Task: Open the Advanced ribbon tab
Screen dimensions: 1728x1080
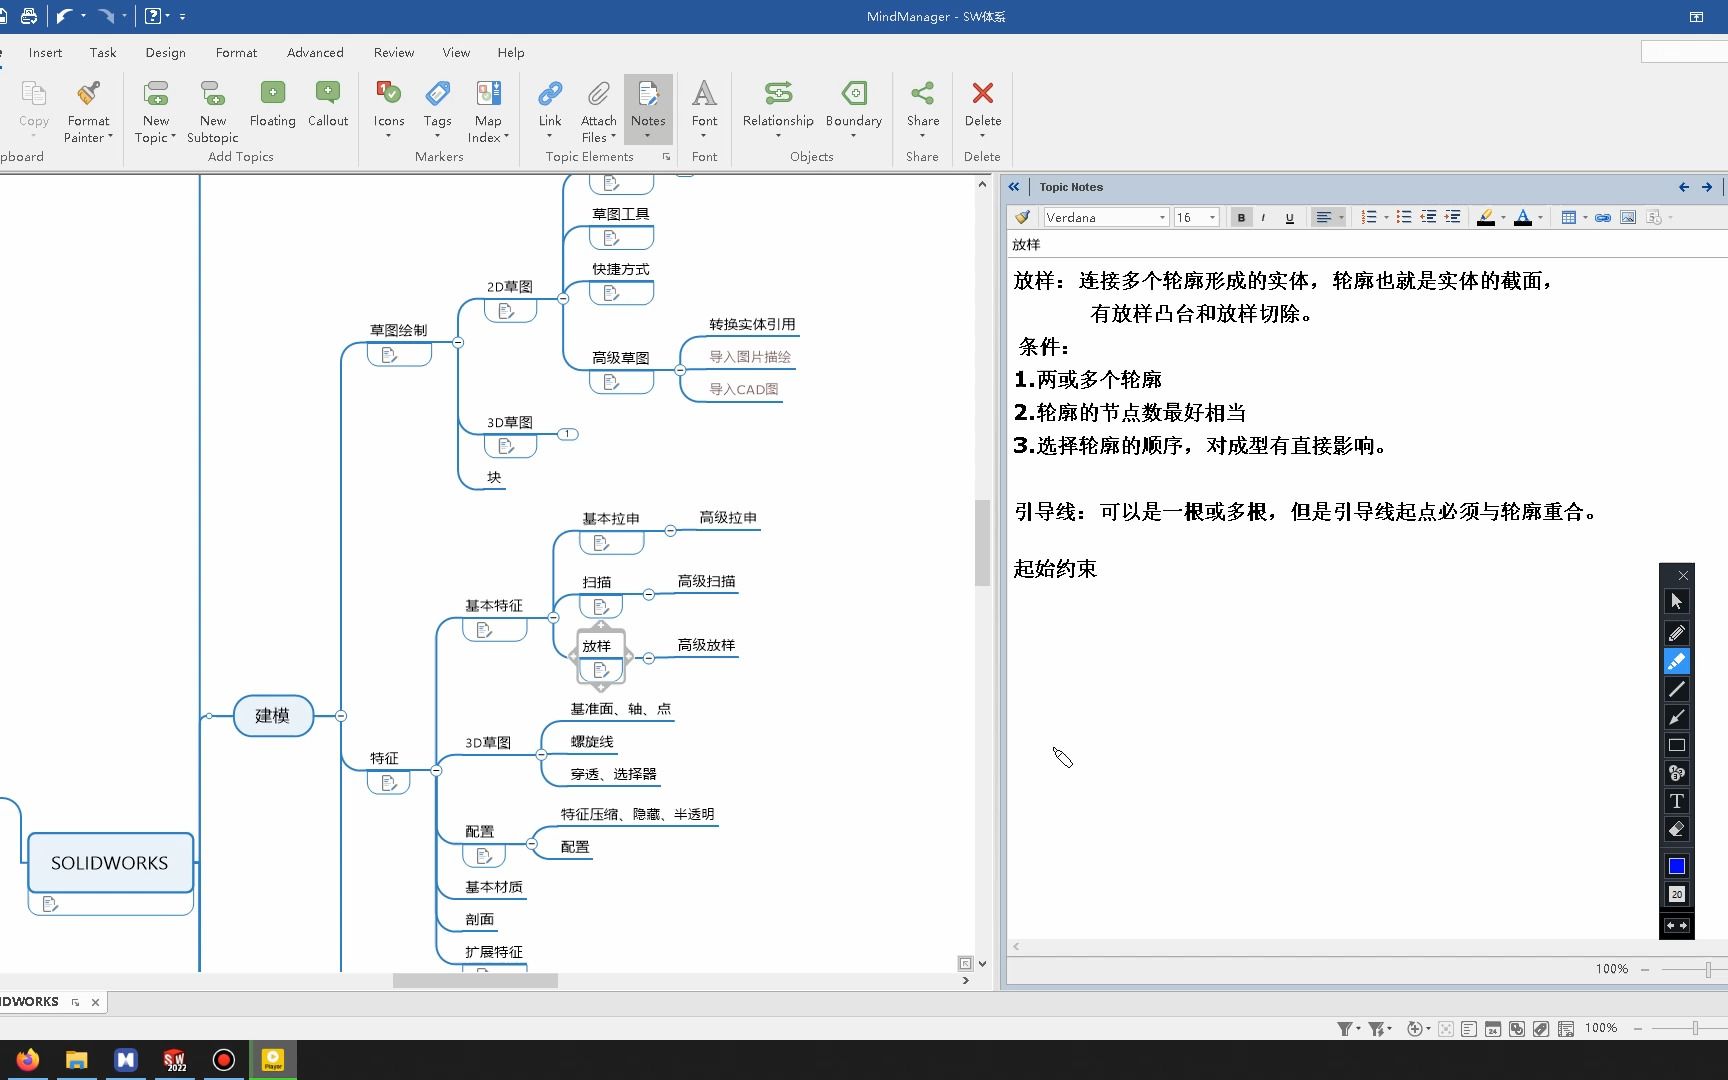Action: [315, 53]
